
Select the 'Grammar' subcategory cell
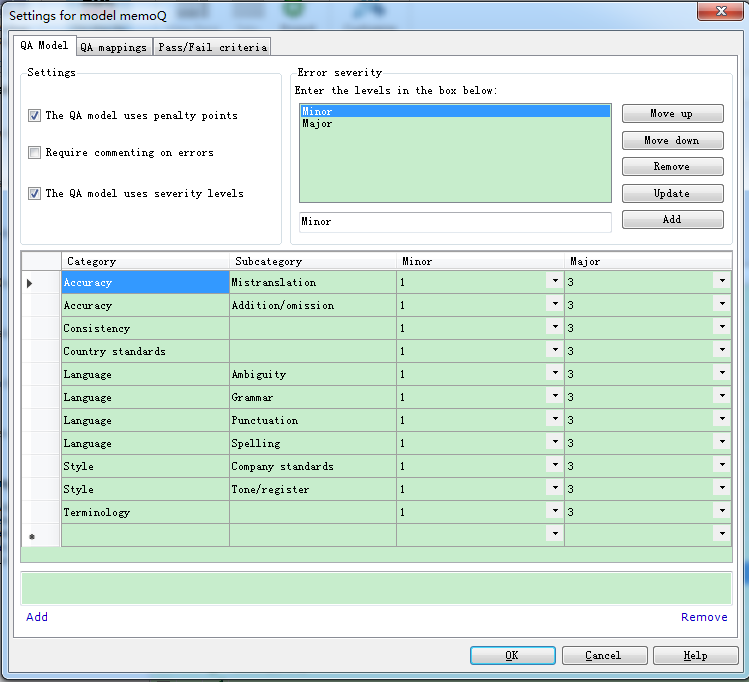point(313,397)
